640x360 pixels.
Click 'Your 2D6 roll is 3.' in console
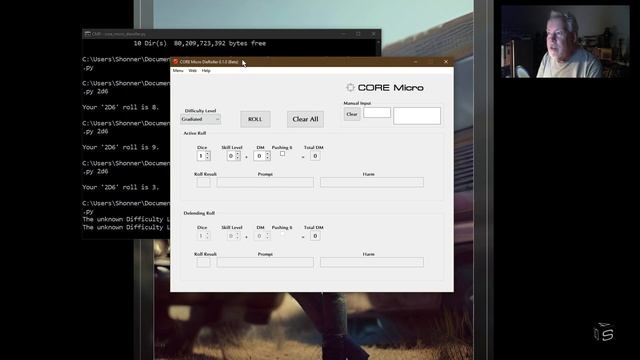(120, 187)
